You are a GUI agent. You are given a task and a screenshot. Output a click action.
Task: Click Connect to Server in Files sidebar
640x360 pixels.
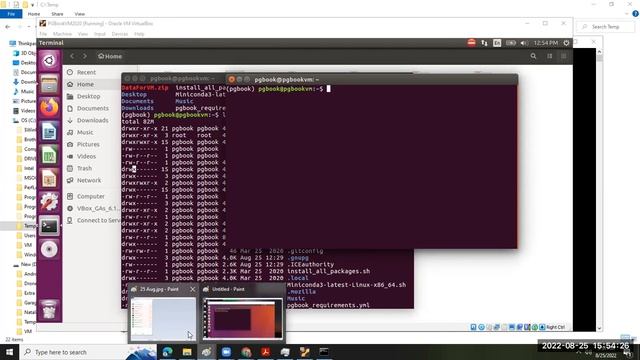[x=98, y=220]
